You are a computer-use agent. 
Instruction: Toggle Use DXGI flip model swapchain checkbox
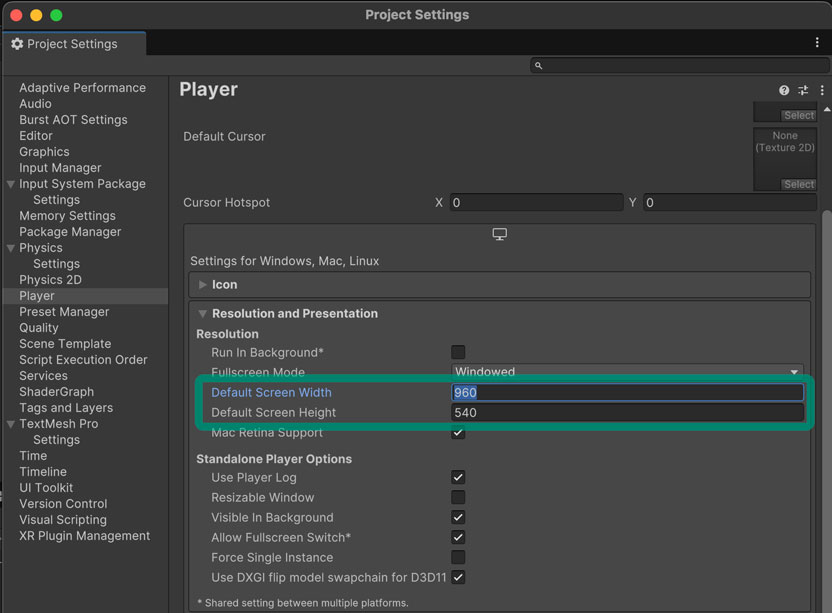[458, 577]
